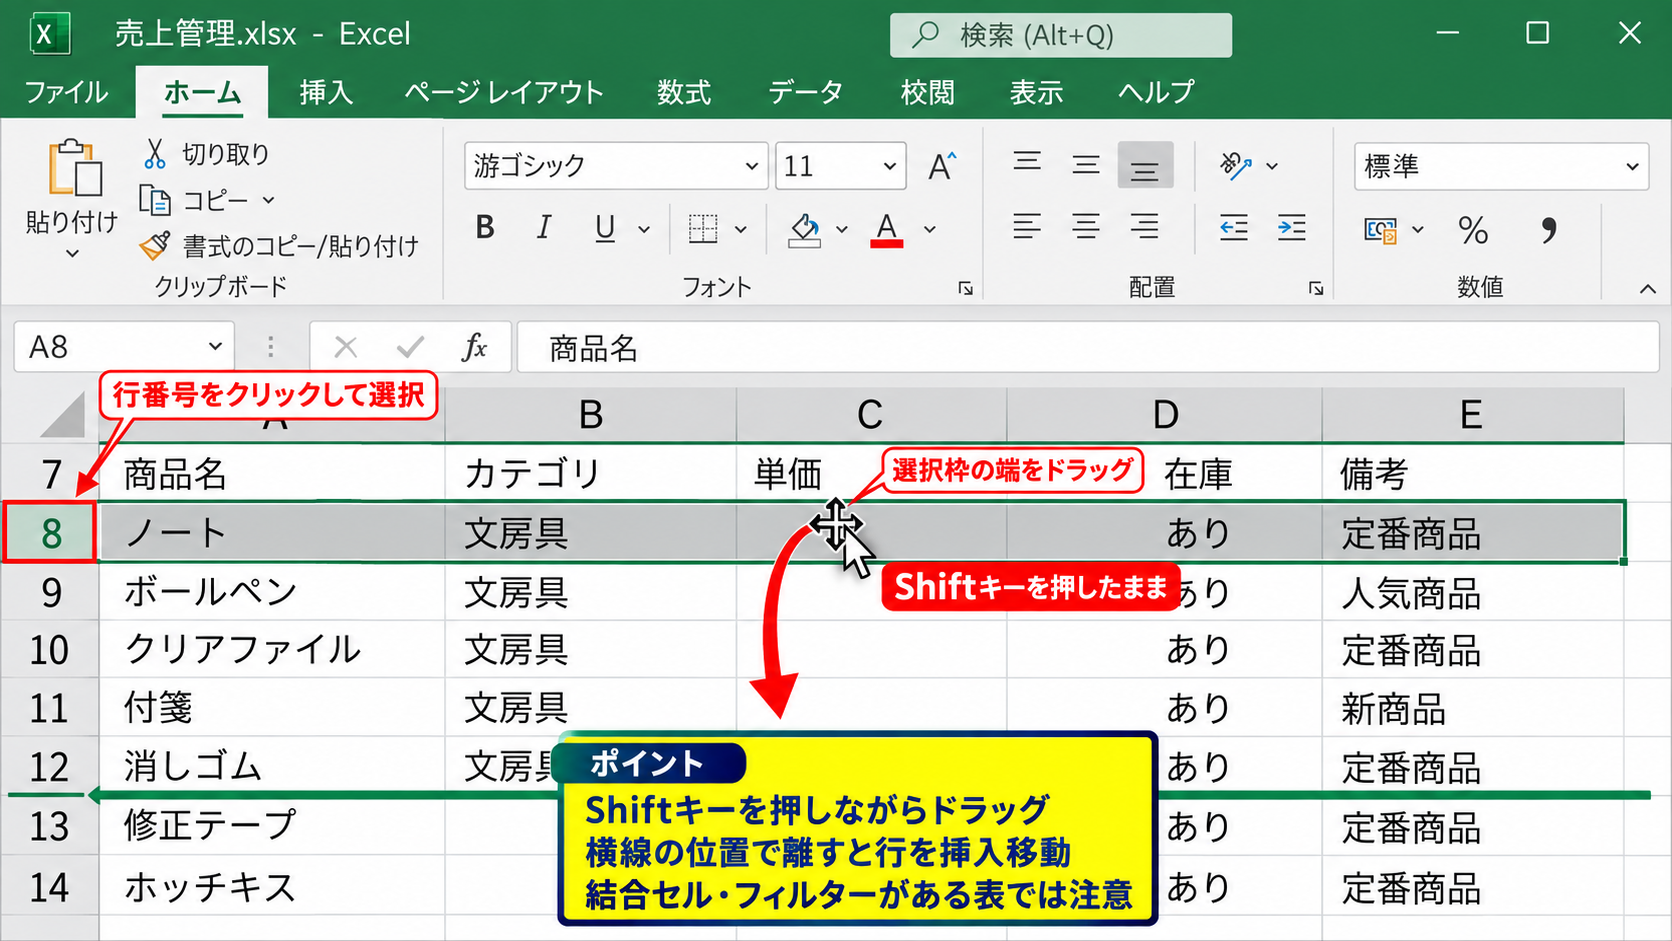The height and width of the screenshot is (941, 1672).
Task: Click the formula bar containing 商品名
Action: (x=1088, y=347)
